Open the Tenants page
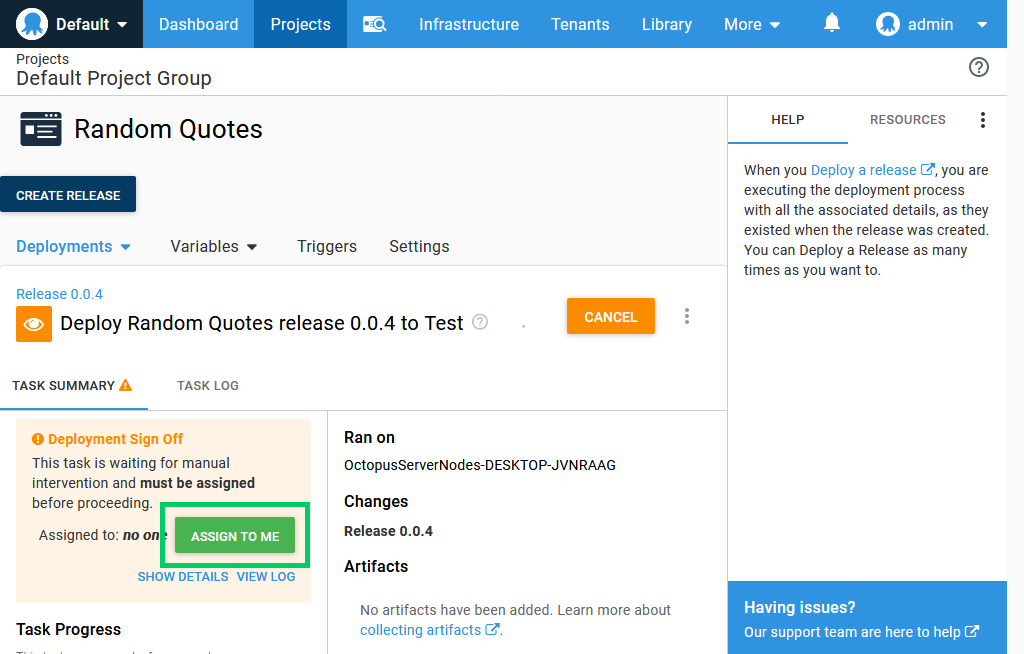Viewport: 1024px width, 654px height. tap(580, 24)
